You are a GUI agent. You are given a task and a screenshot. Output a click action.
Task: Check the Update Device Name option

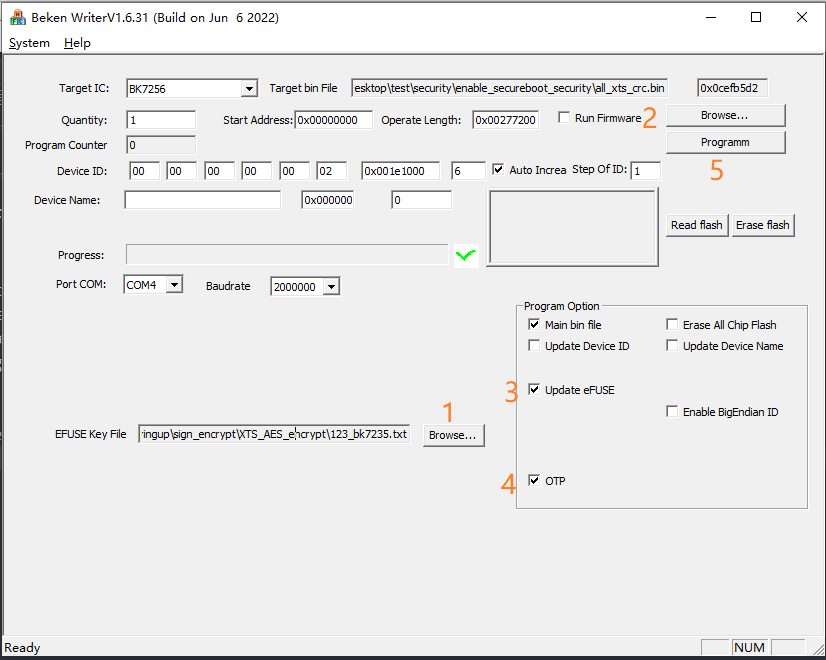[x=673, y=346]
